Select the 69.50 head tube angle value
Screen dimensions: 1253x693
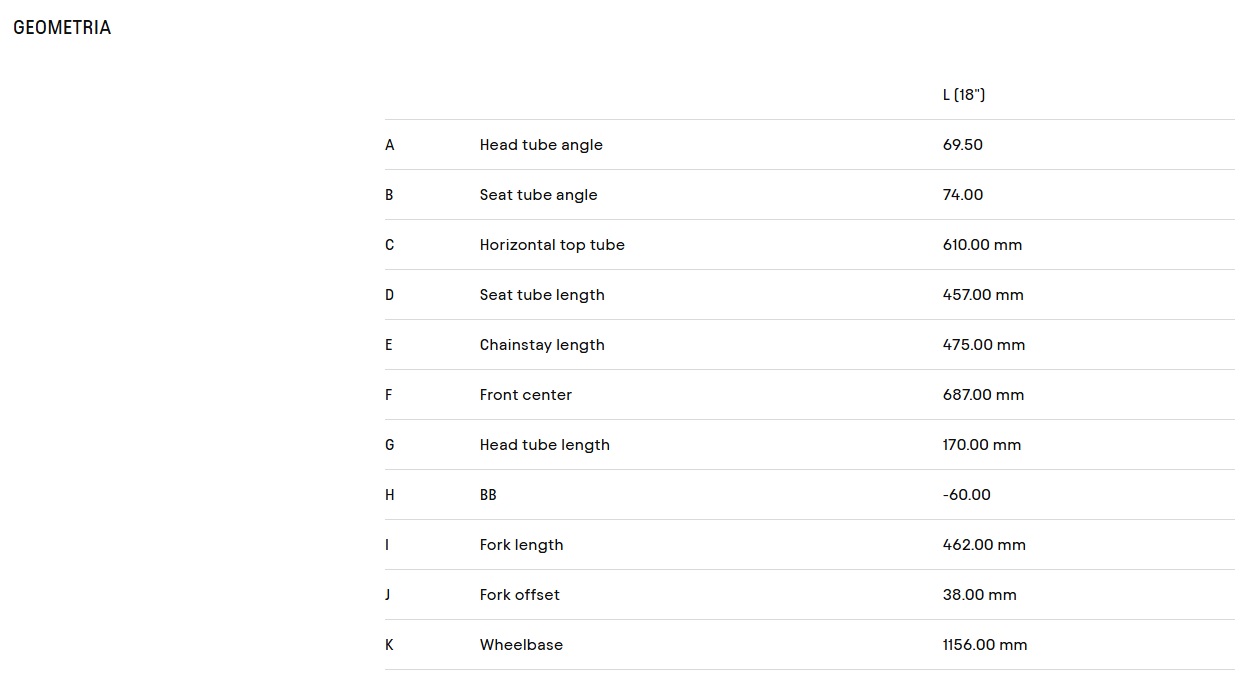[x=963, y=145]
